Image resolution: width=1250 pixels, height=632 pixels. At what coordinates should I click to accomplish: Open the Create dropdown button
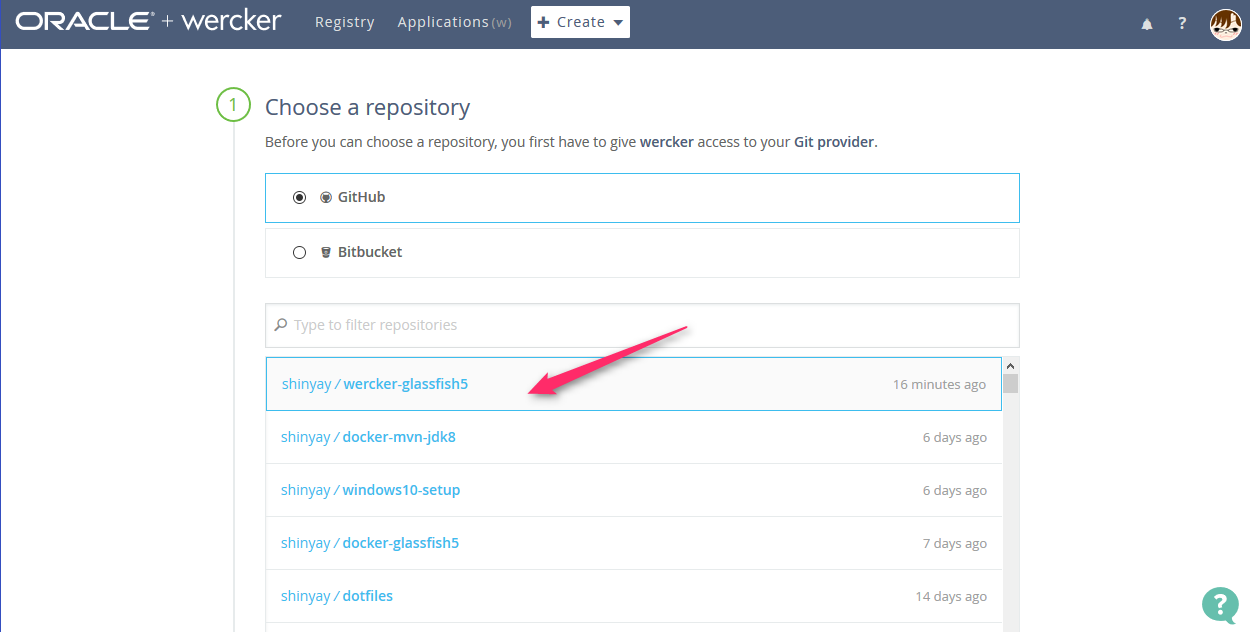pos(580,22)
